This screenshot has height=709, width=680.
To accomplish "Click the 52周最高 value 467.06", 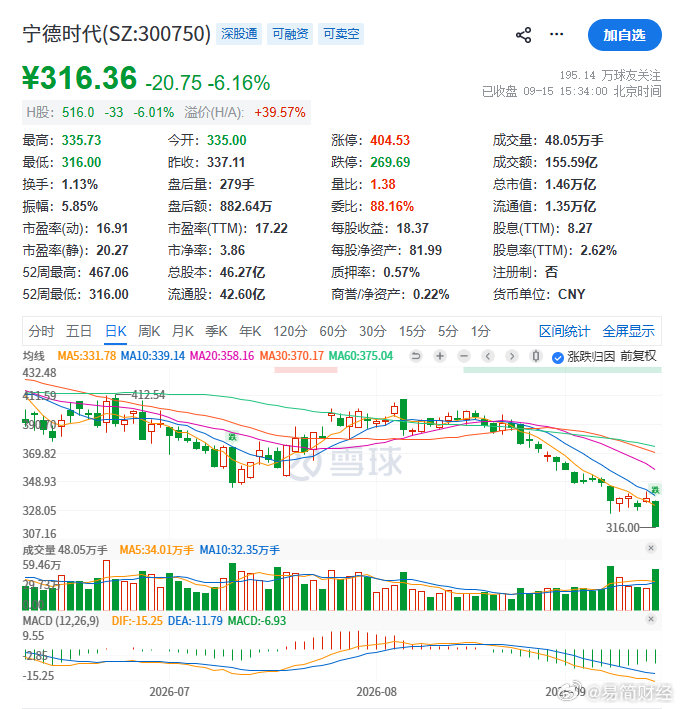I will pos(109,272).
